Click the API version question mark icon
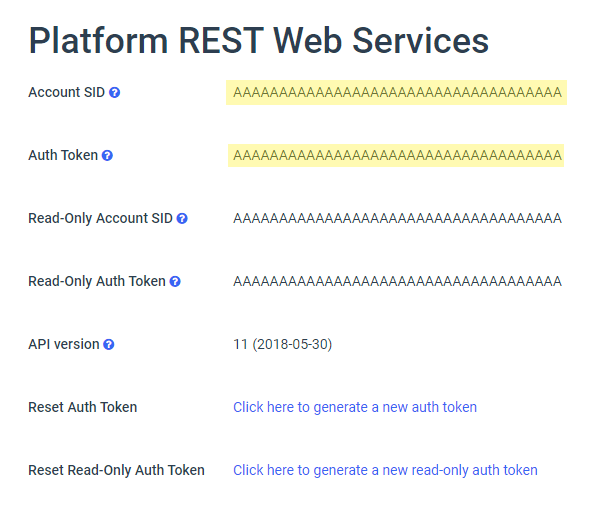This screenshot has width=592, height=511. tap(109, 344)
